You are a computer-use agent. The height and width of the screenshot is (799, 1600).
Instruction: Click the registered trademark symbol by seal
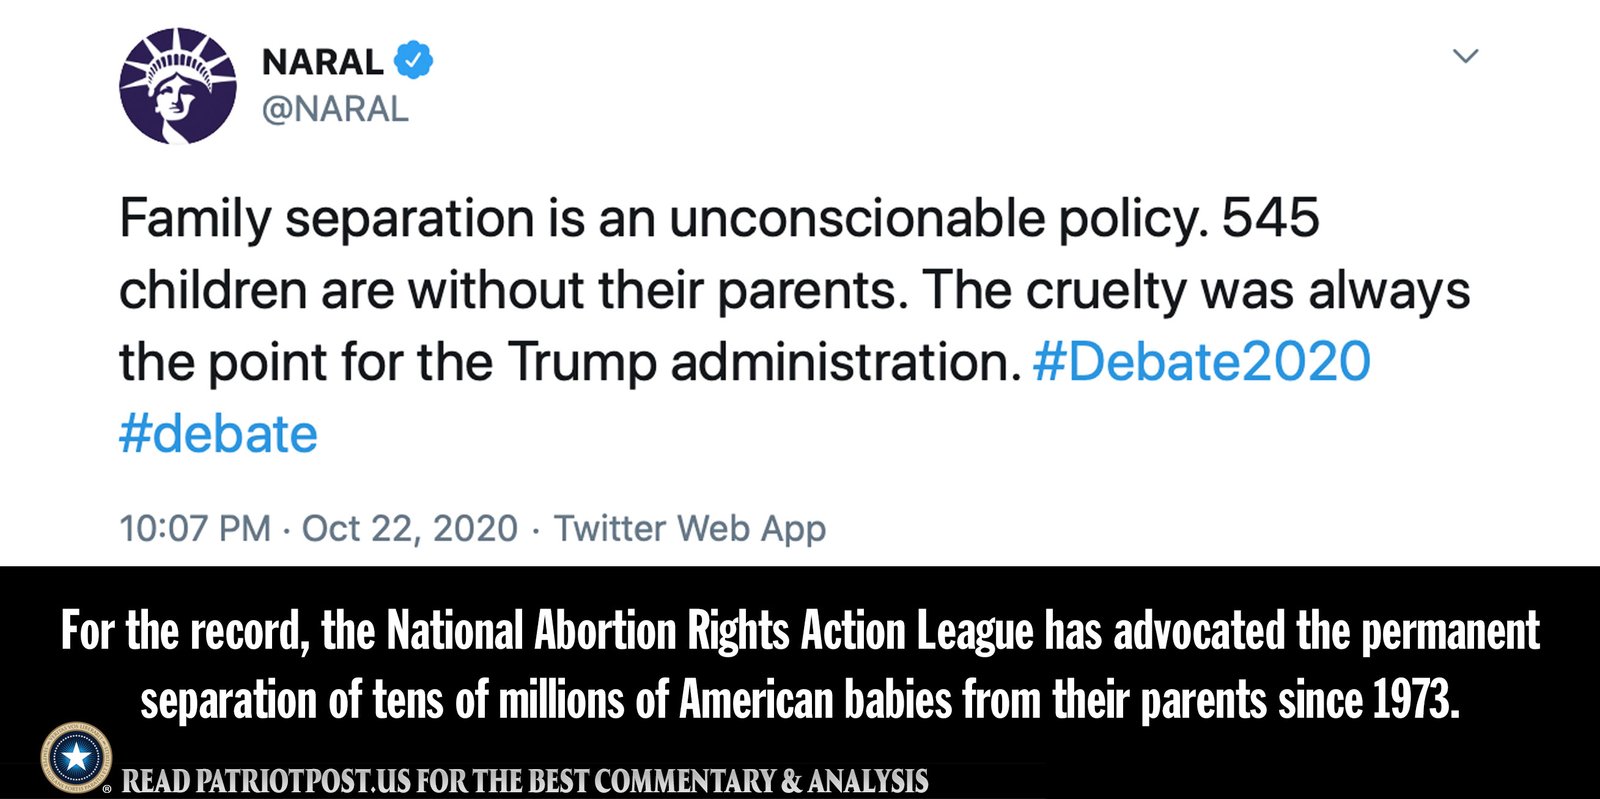click(x=107, y=790)
